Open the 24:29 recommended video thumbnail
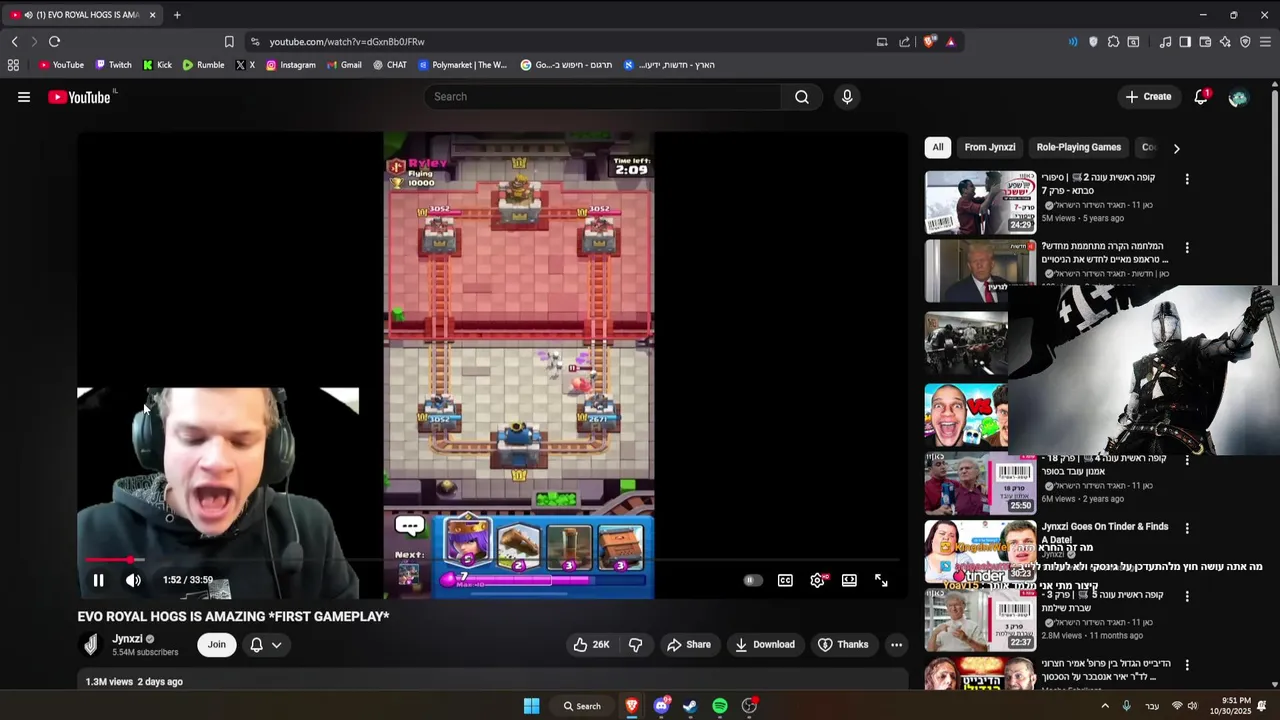The width and height of the screenshot is (1280, 720). tap(980, 202)
